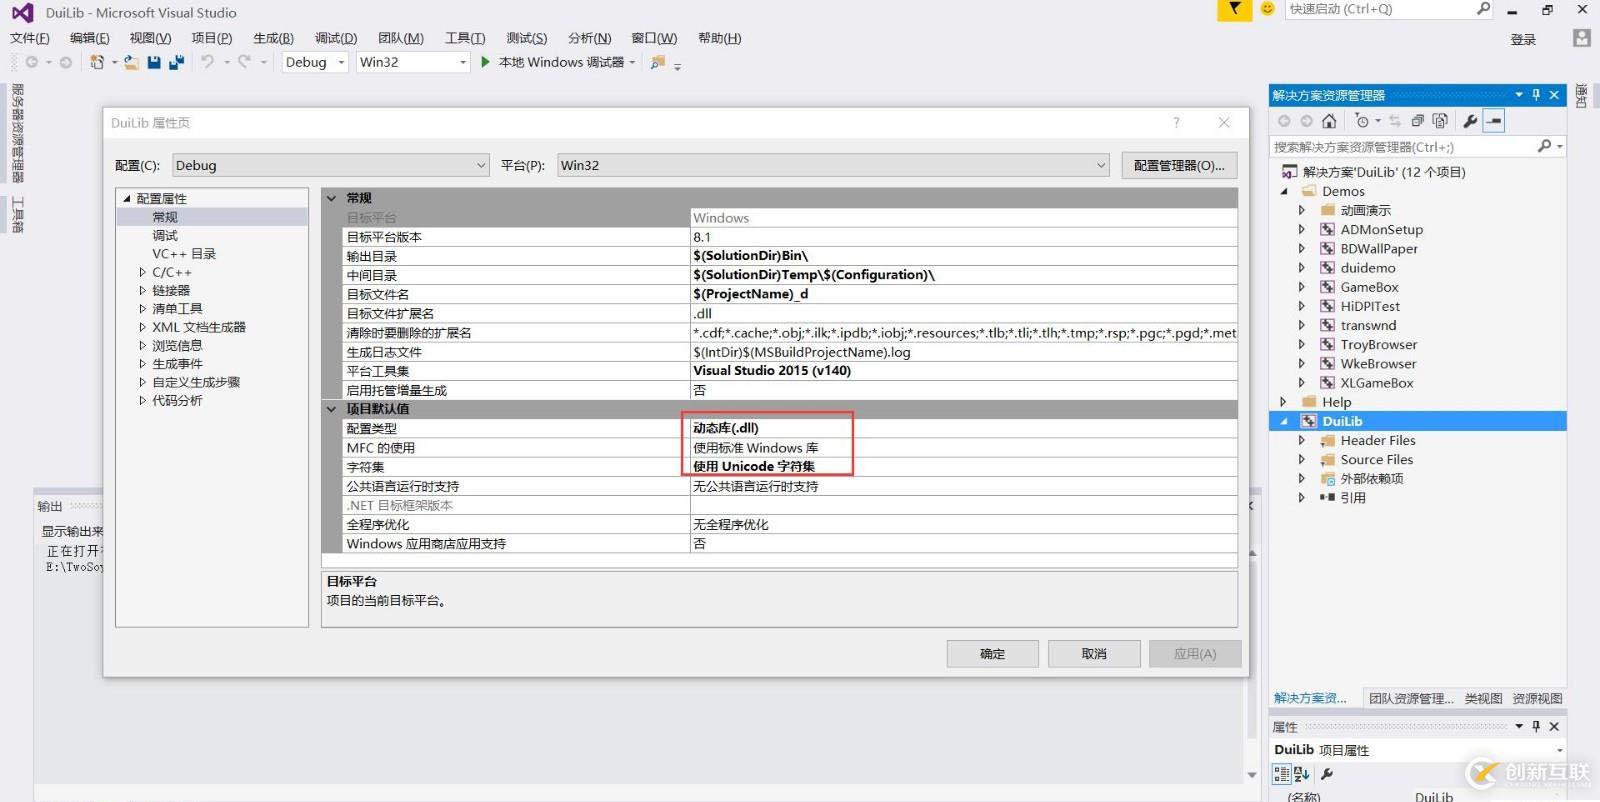Select the Source Files folder

[1377, 459]
